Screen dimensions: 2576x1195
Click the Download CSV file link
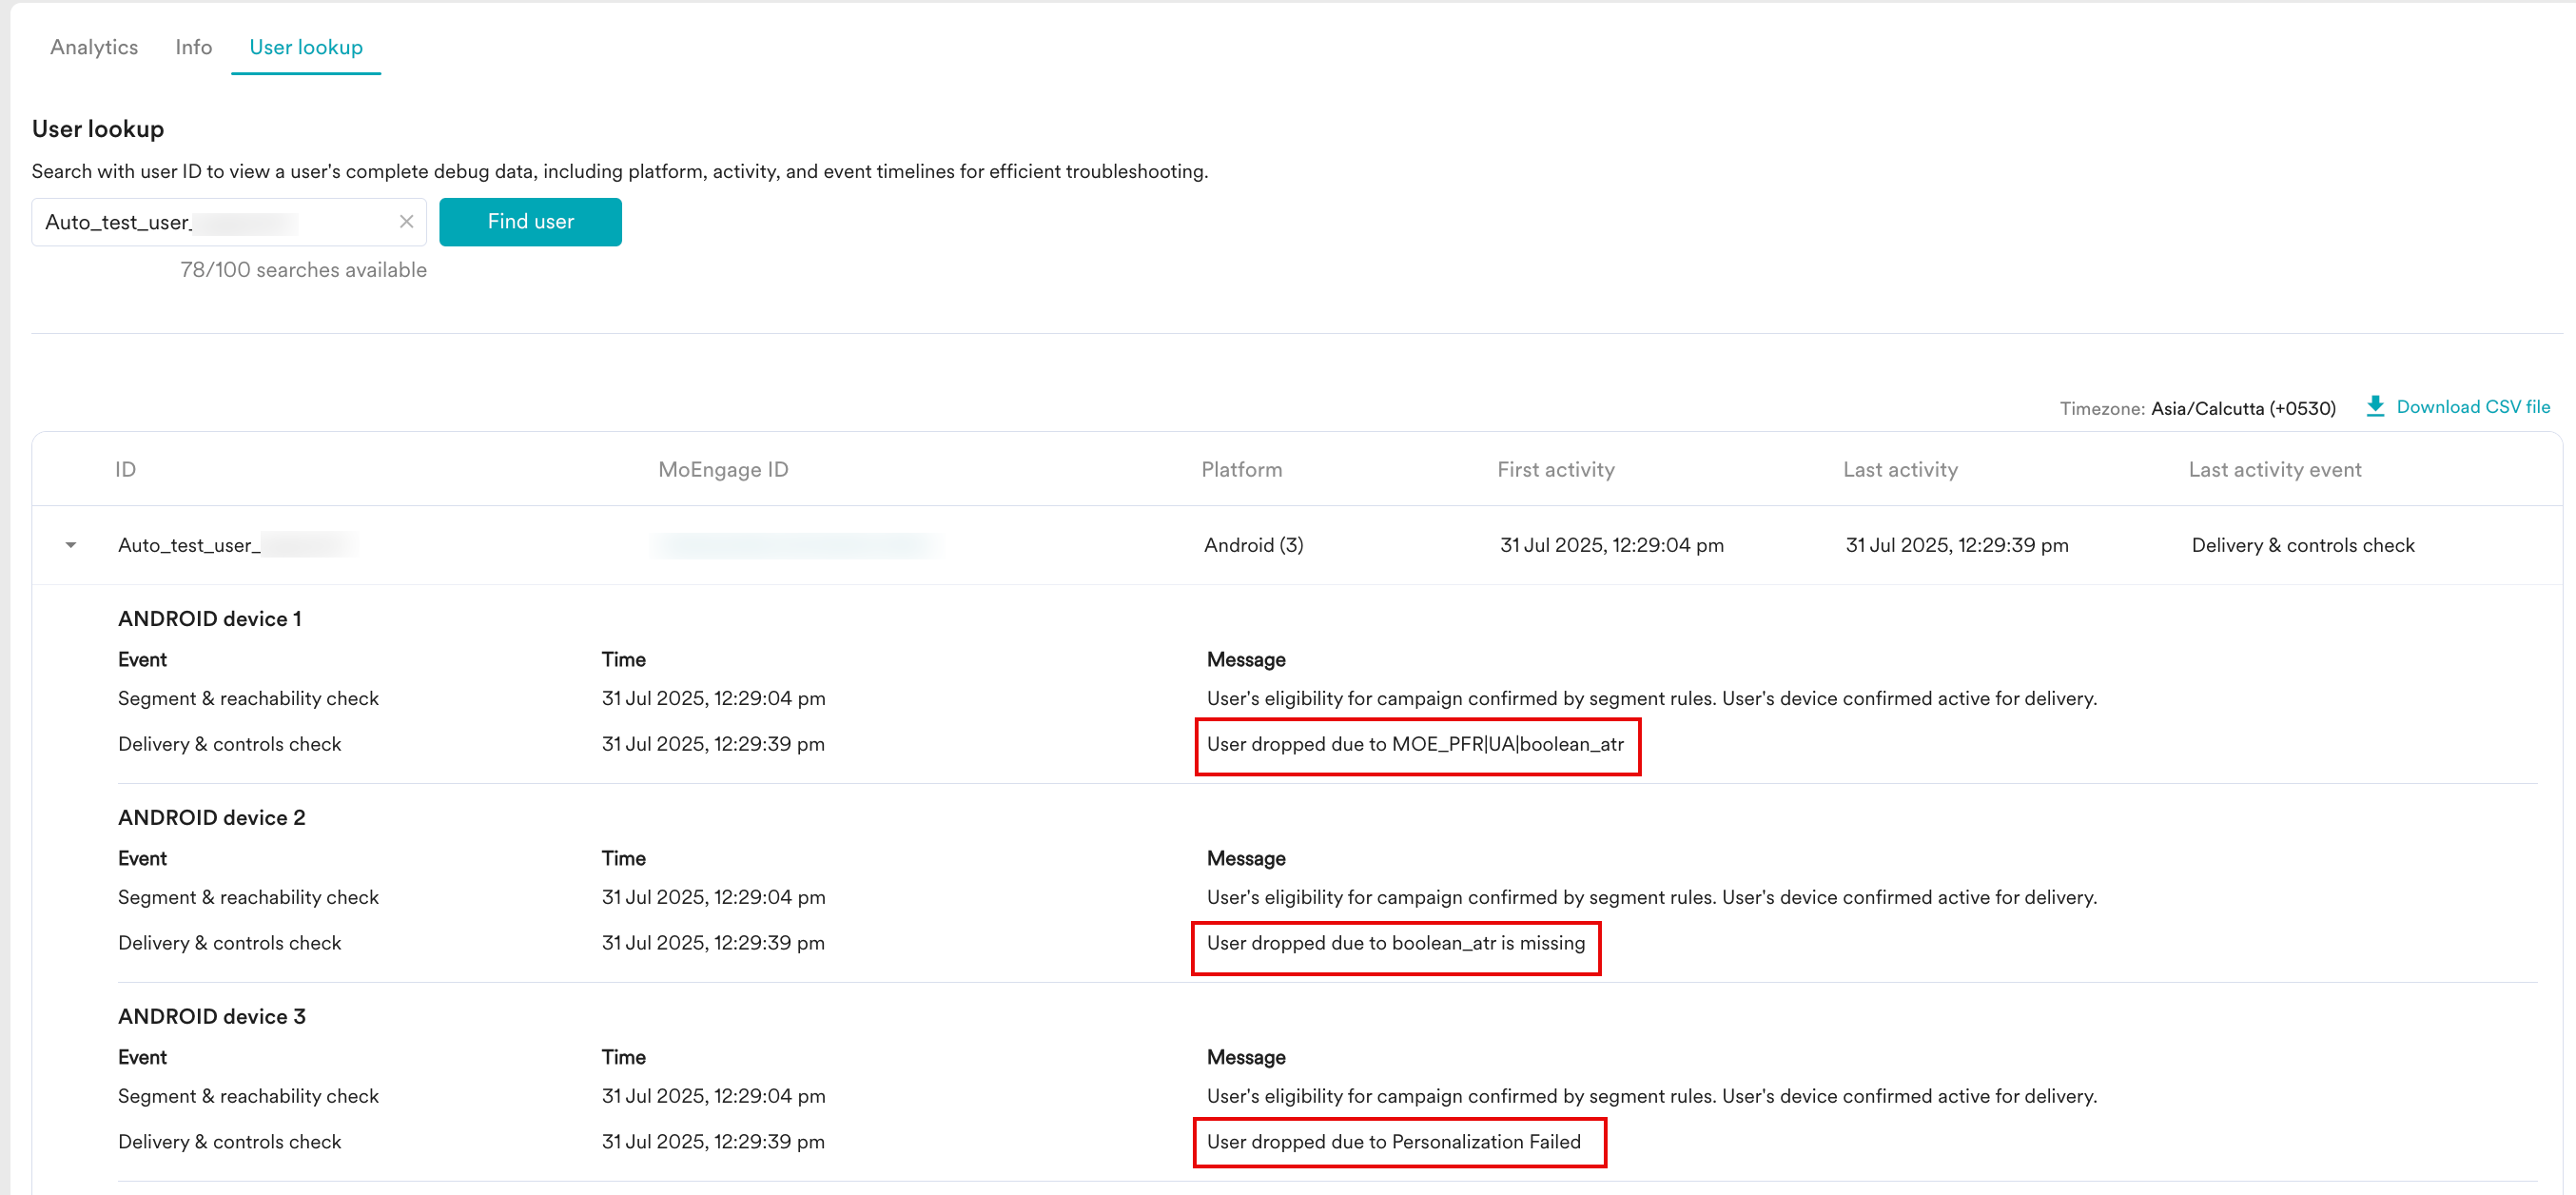coord(2472,407)
